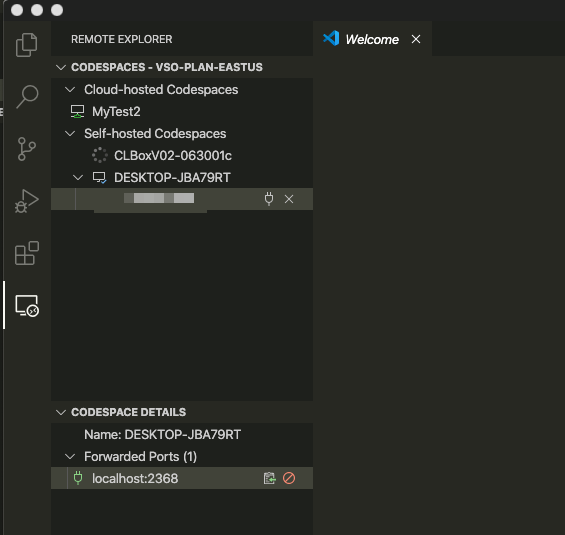Image resolution: width=565 pixels, height=535 pixels.
Task: Collapse the Self-hosted Codespaces group
Action: click(x=70, y=133)
